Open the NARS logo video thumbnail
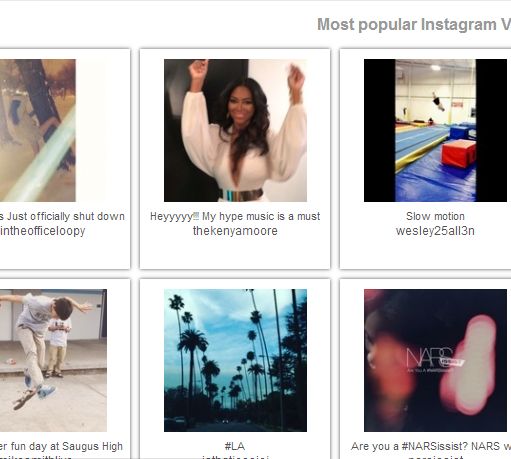511x459 pixels. click(x=435, y=360)
